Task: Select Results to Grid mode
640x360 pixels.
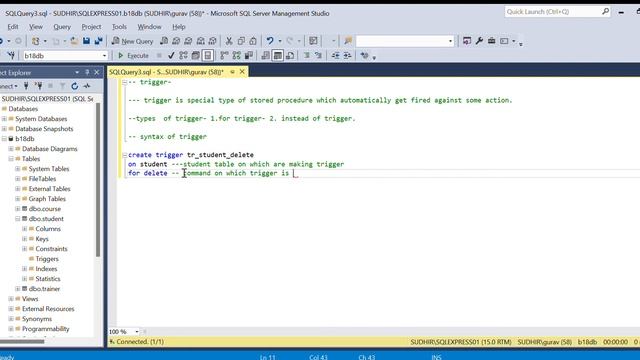Action: pos(278,56)
